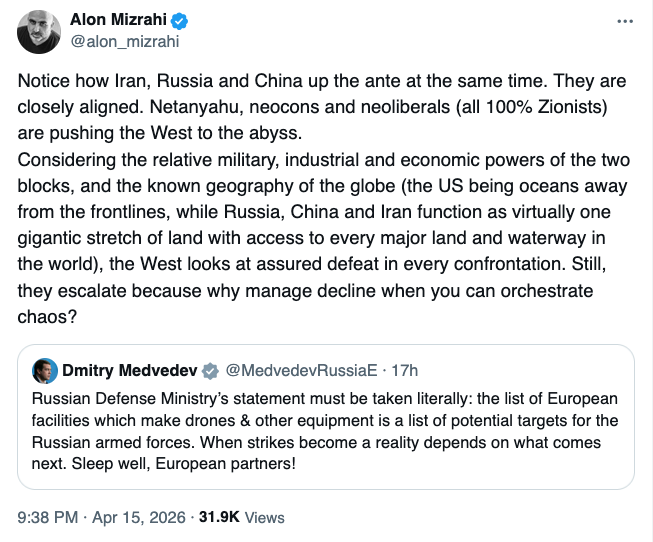
Task: Click the 31.9K view count
Action: (x=219, y=517)
